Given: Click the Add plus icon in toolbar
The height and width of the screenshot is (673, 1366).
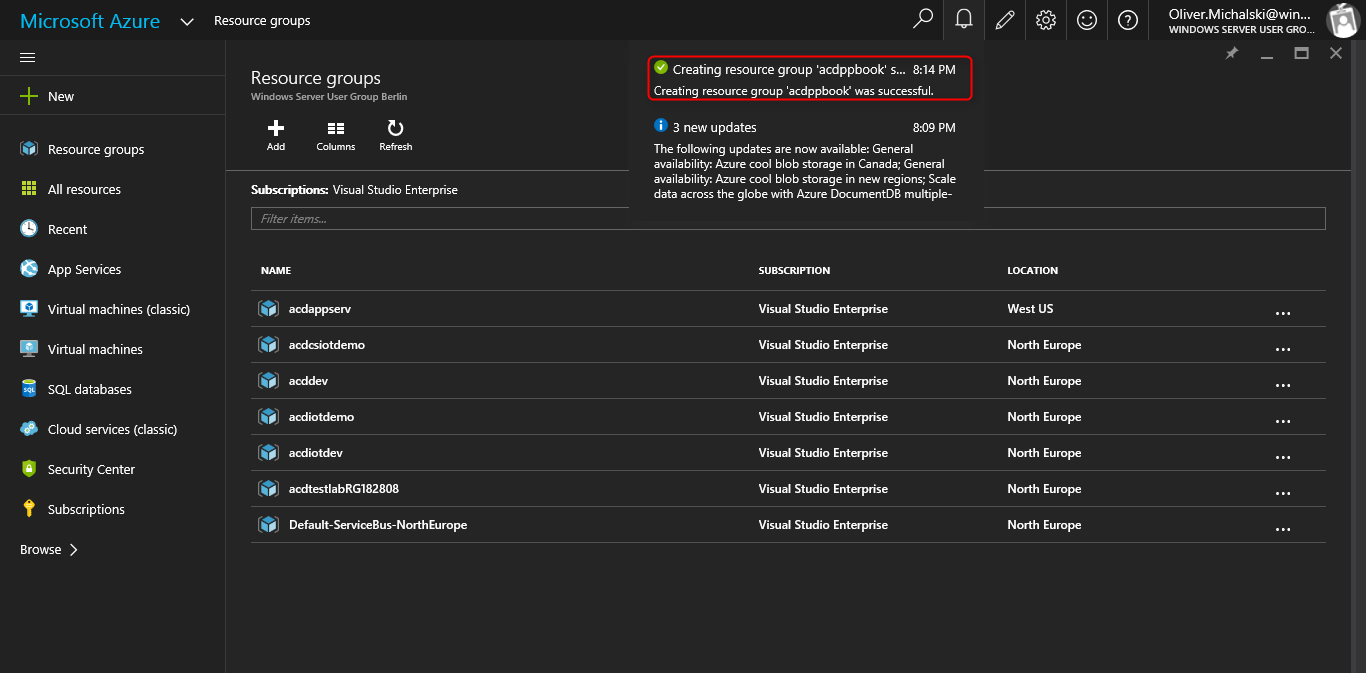Looking at the screenshot, I should pos(276,128).
